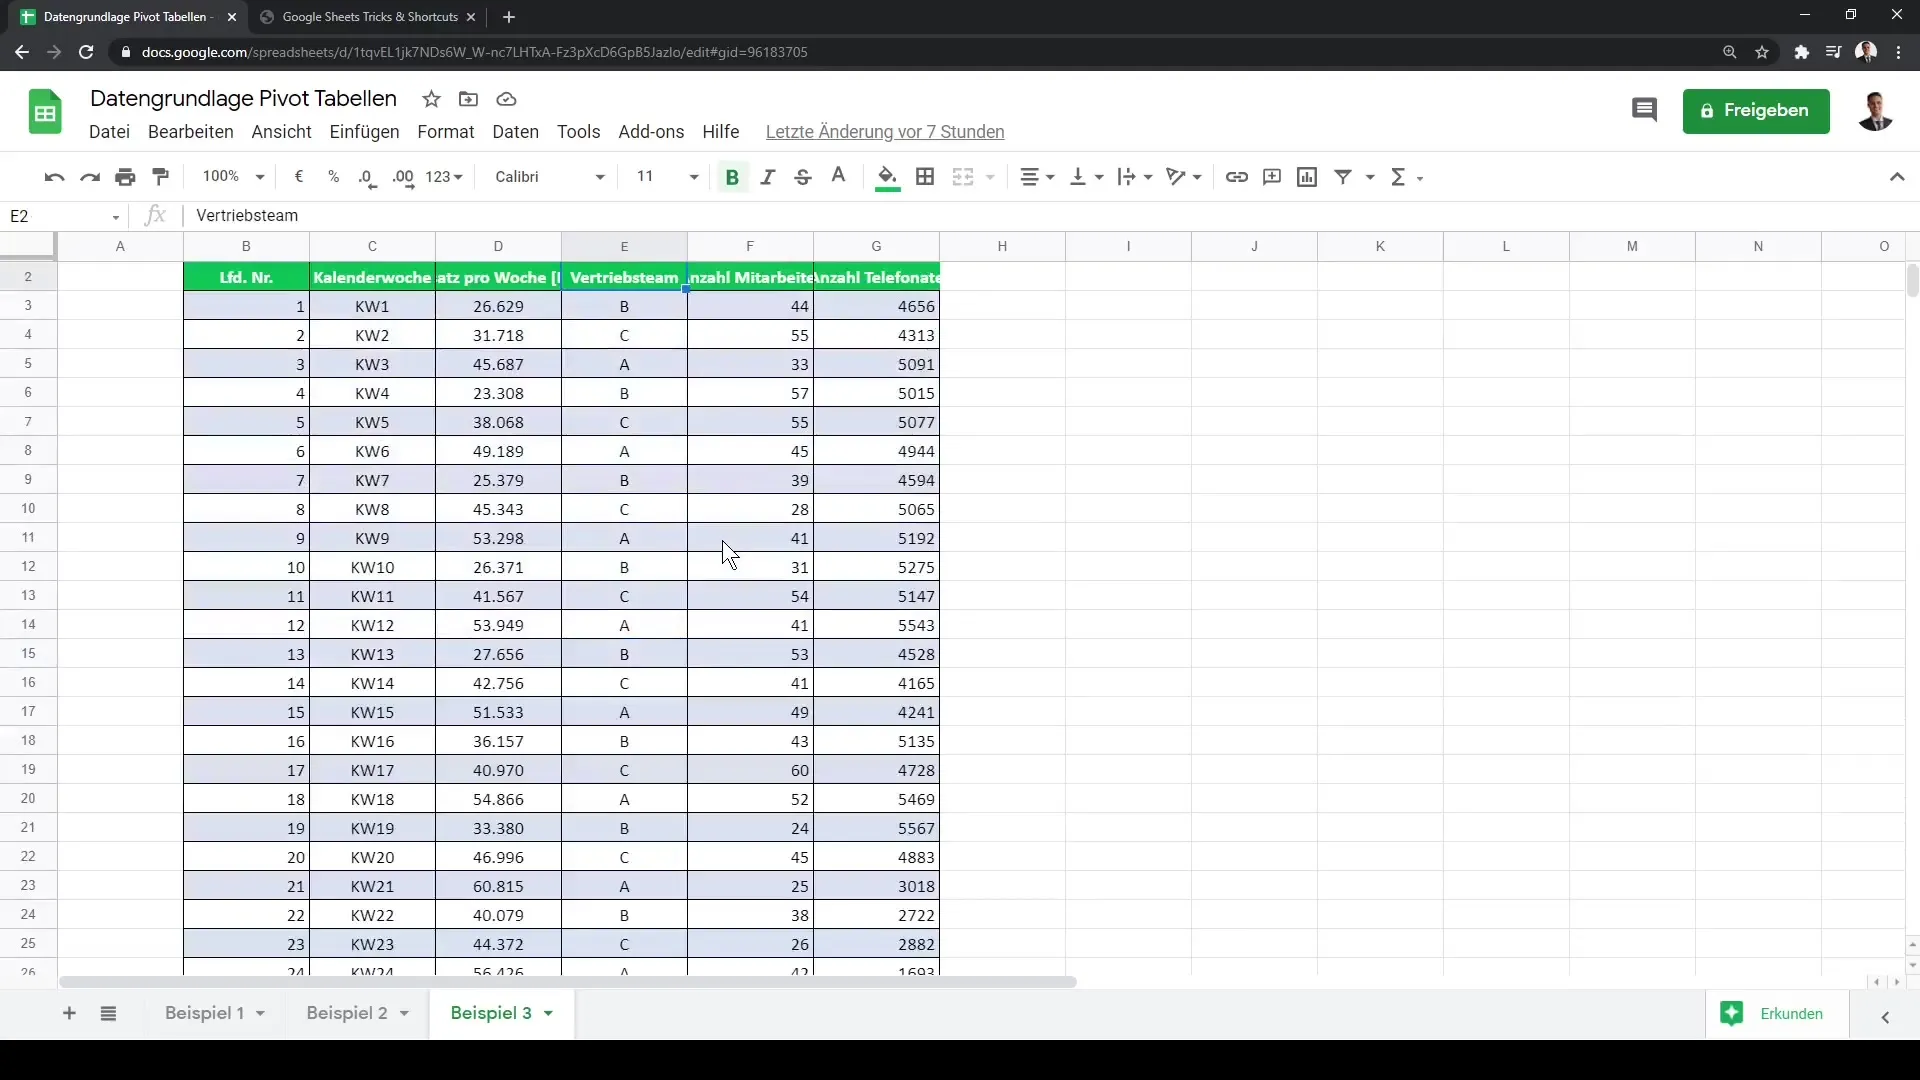
Task: Collapse the menus with the caret
Action: tap(1897, 177)
